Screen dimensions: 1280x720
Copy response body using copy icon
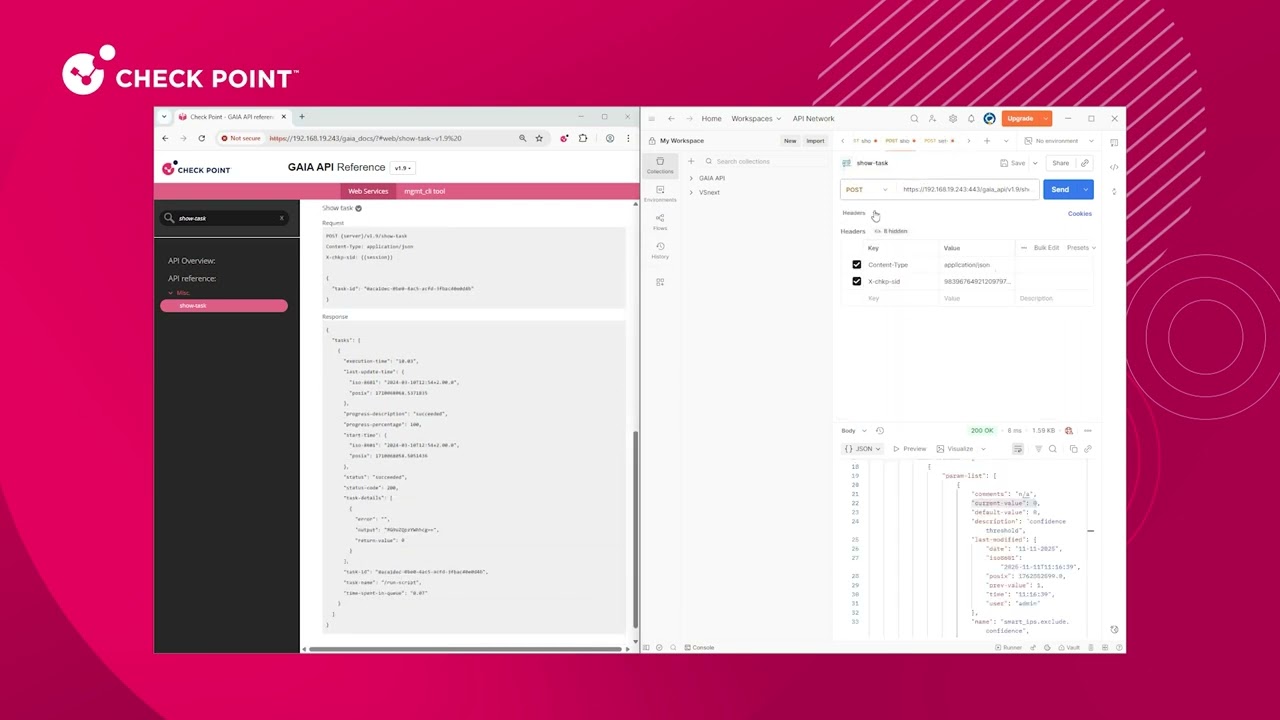[x=1073, y=449]
